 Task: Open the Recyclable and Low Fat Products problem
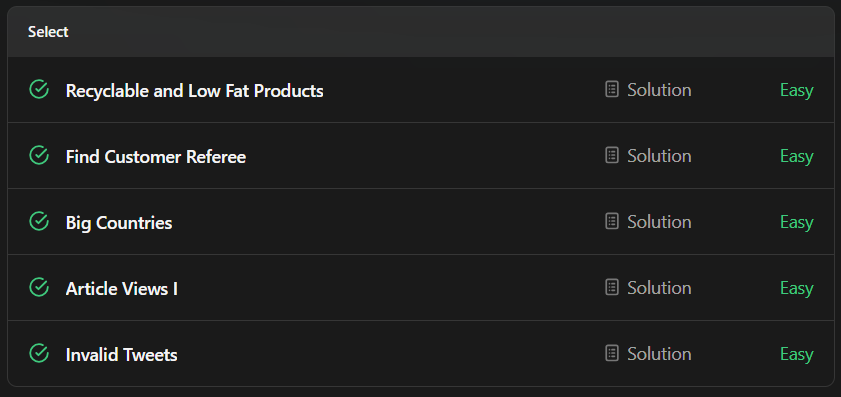[x=194, y=91]
